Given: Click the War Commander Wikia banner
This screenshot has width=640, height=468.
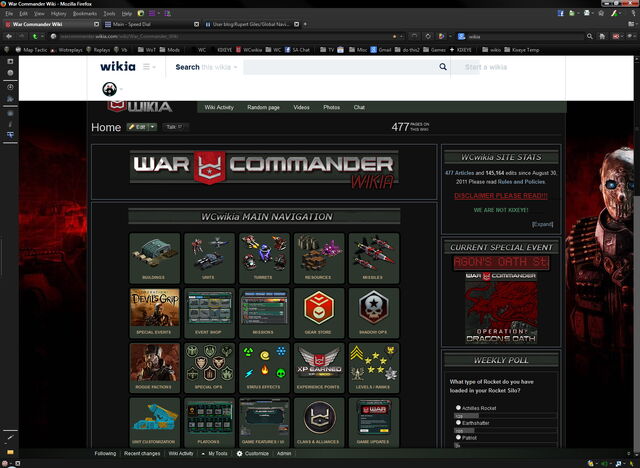Looking at the screenshot, I should coord(264,171).
